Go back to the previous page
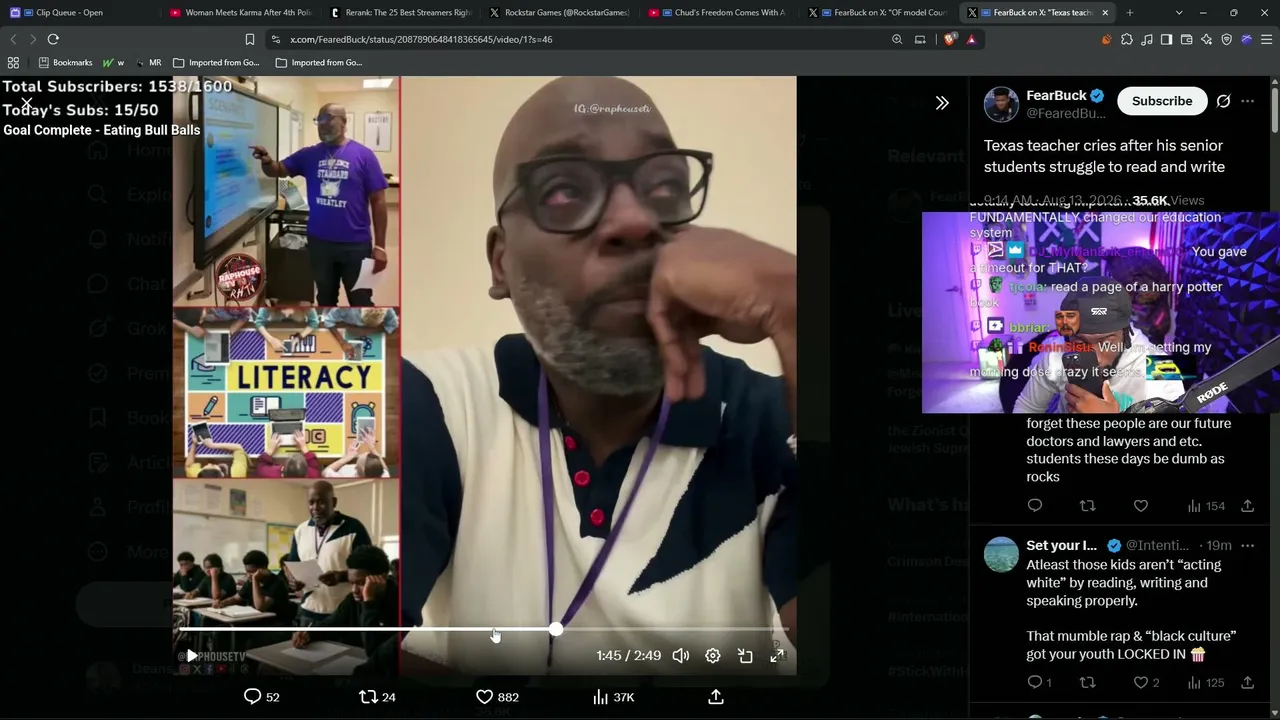 (13, 39)
